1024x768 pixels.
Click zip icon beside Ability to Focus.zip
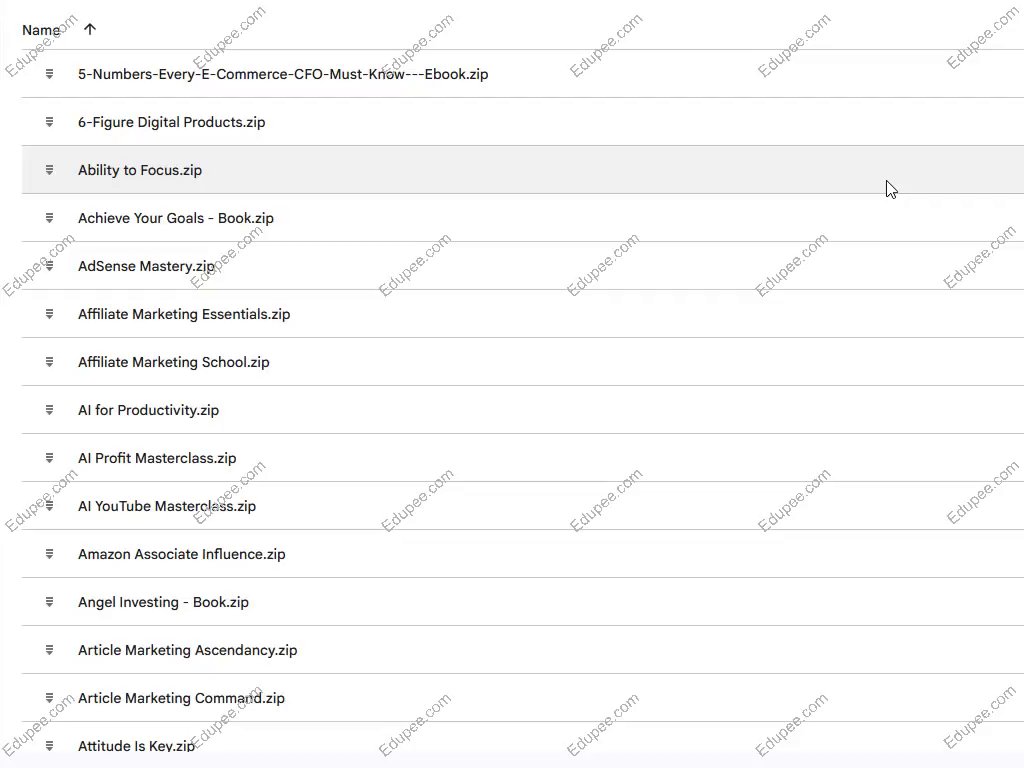pyautogui.click(x=49, y=170)
